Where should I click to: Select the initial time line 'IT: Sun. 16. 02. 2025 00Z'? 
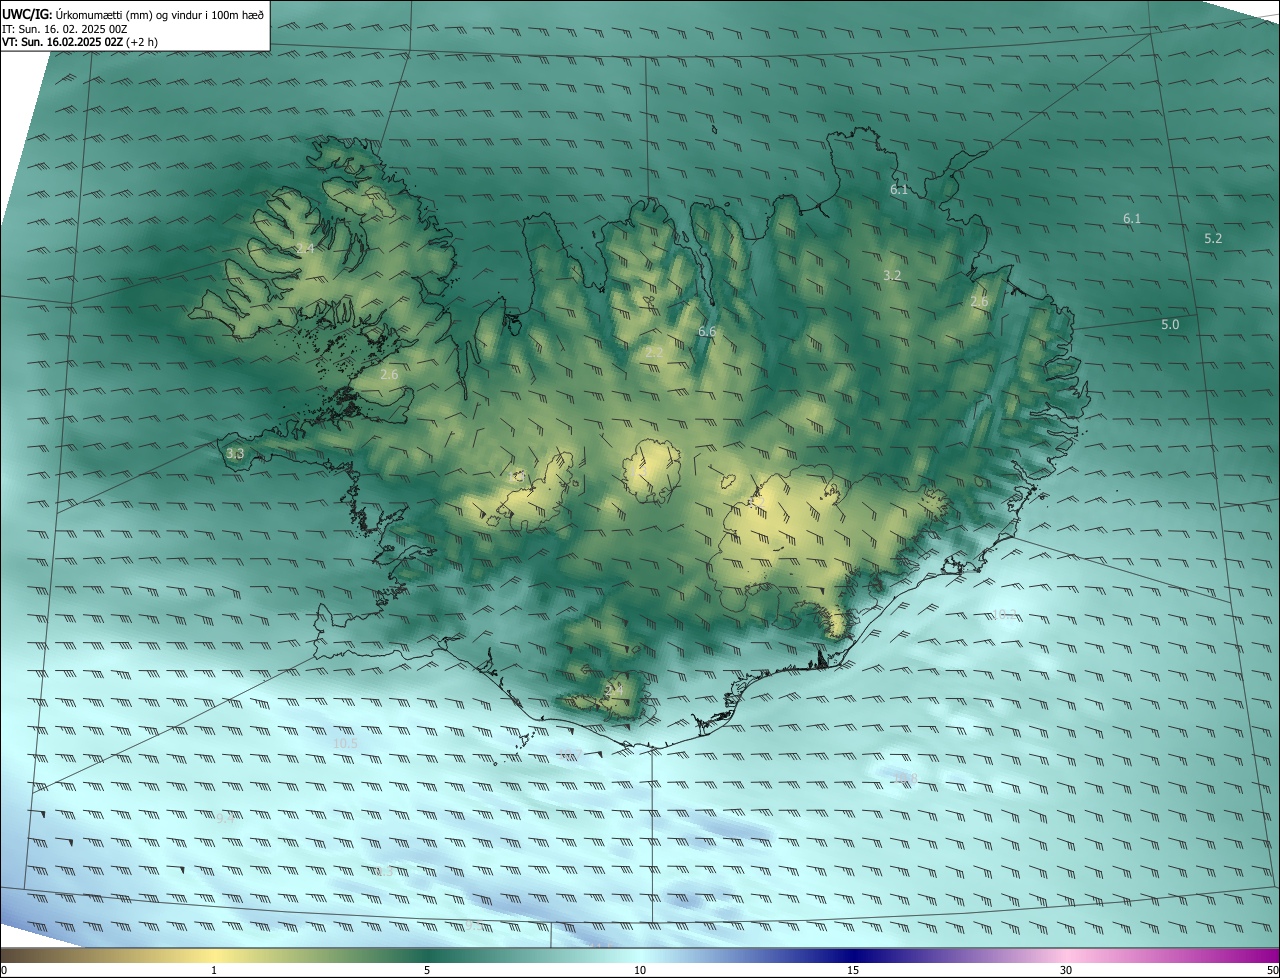coord(64,29)
